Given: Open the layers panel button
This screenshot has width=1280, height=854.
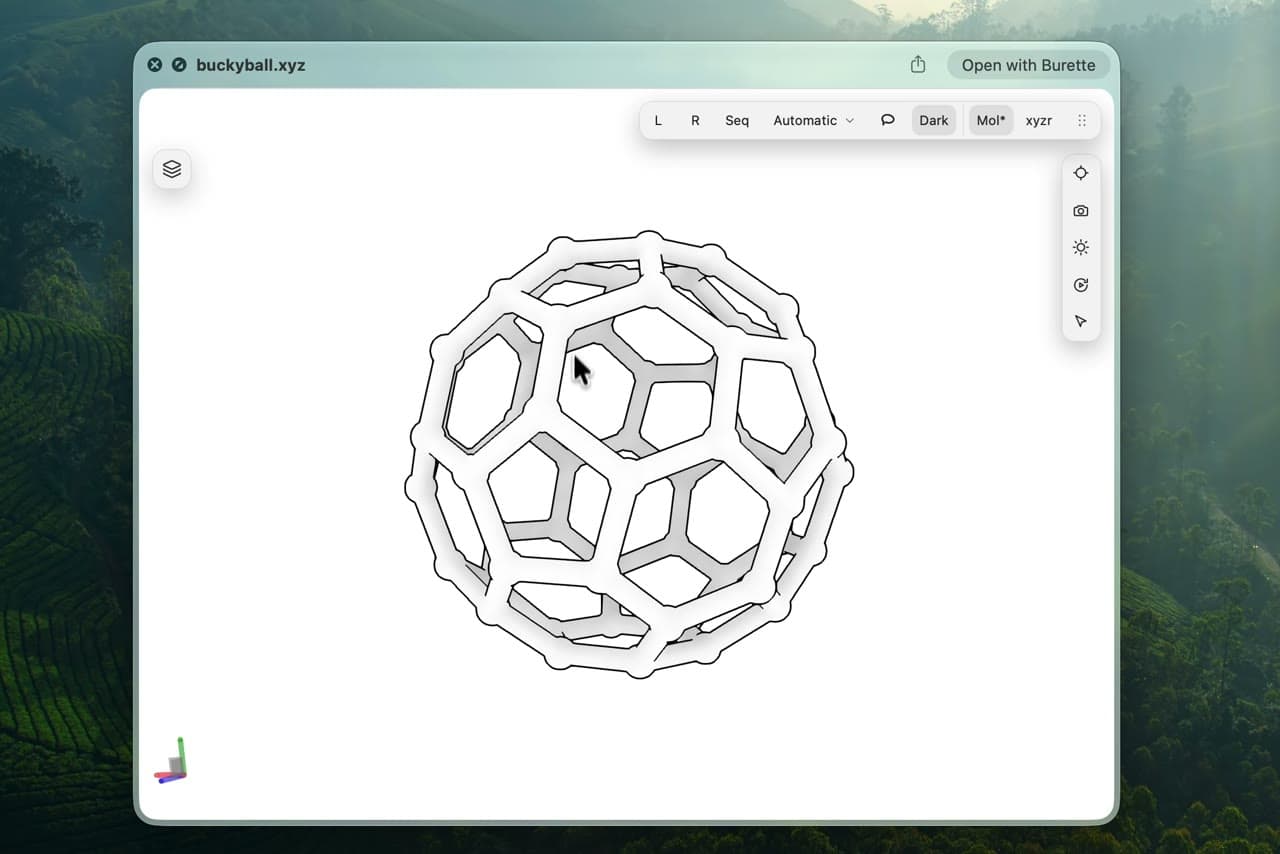Looking at the screenshot, I should (172, 169).
